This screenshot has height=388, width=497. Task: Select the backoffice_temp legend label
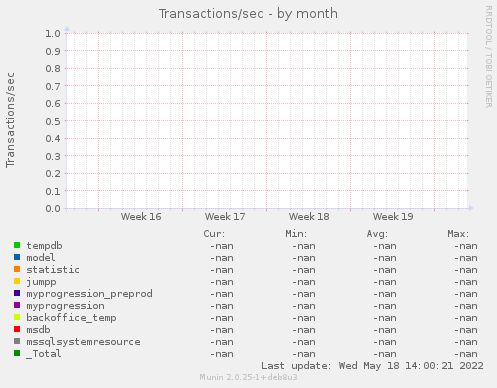tap(71, 318)
